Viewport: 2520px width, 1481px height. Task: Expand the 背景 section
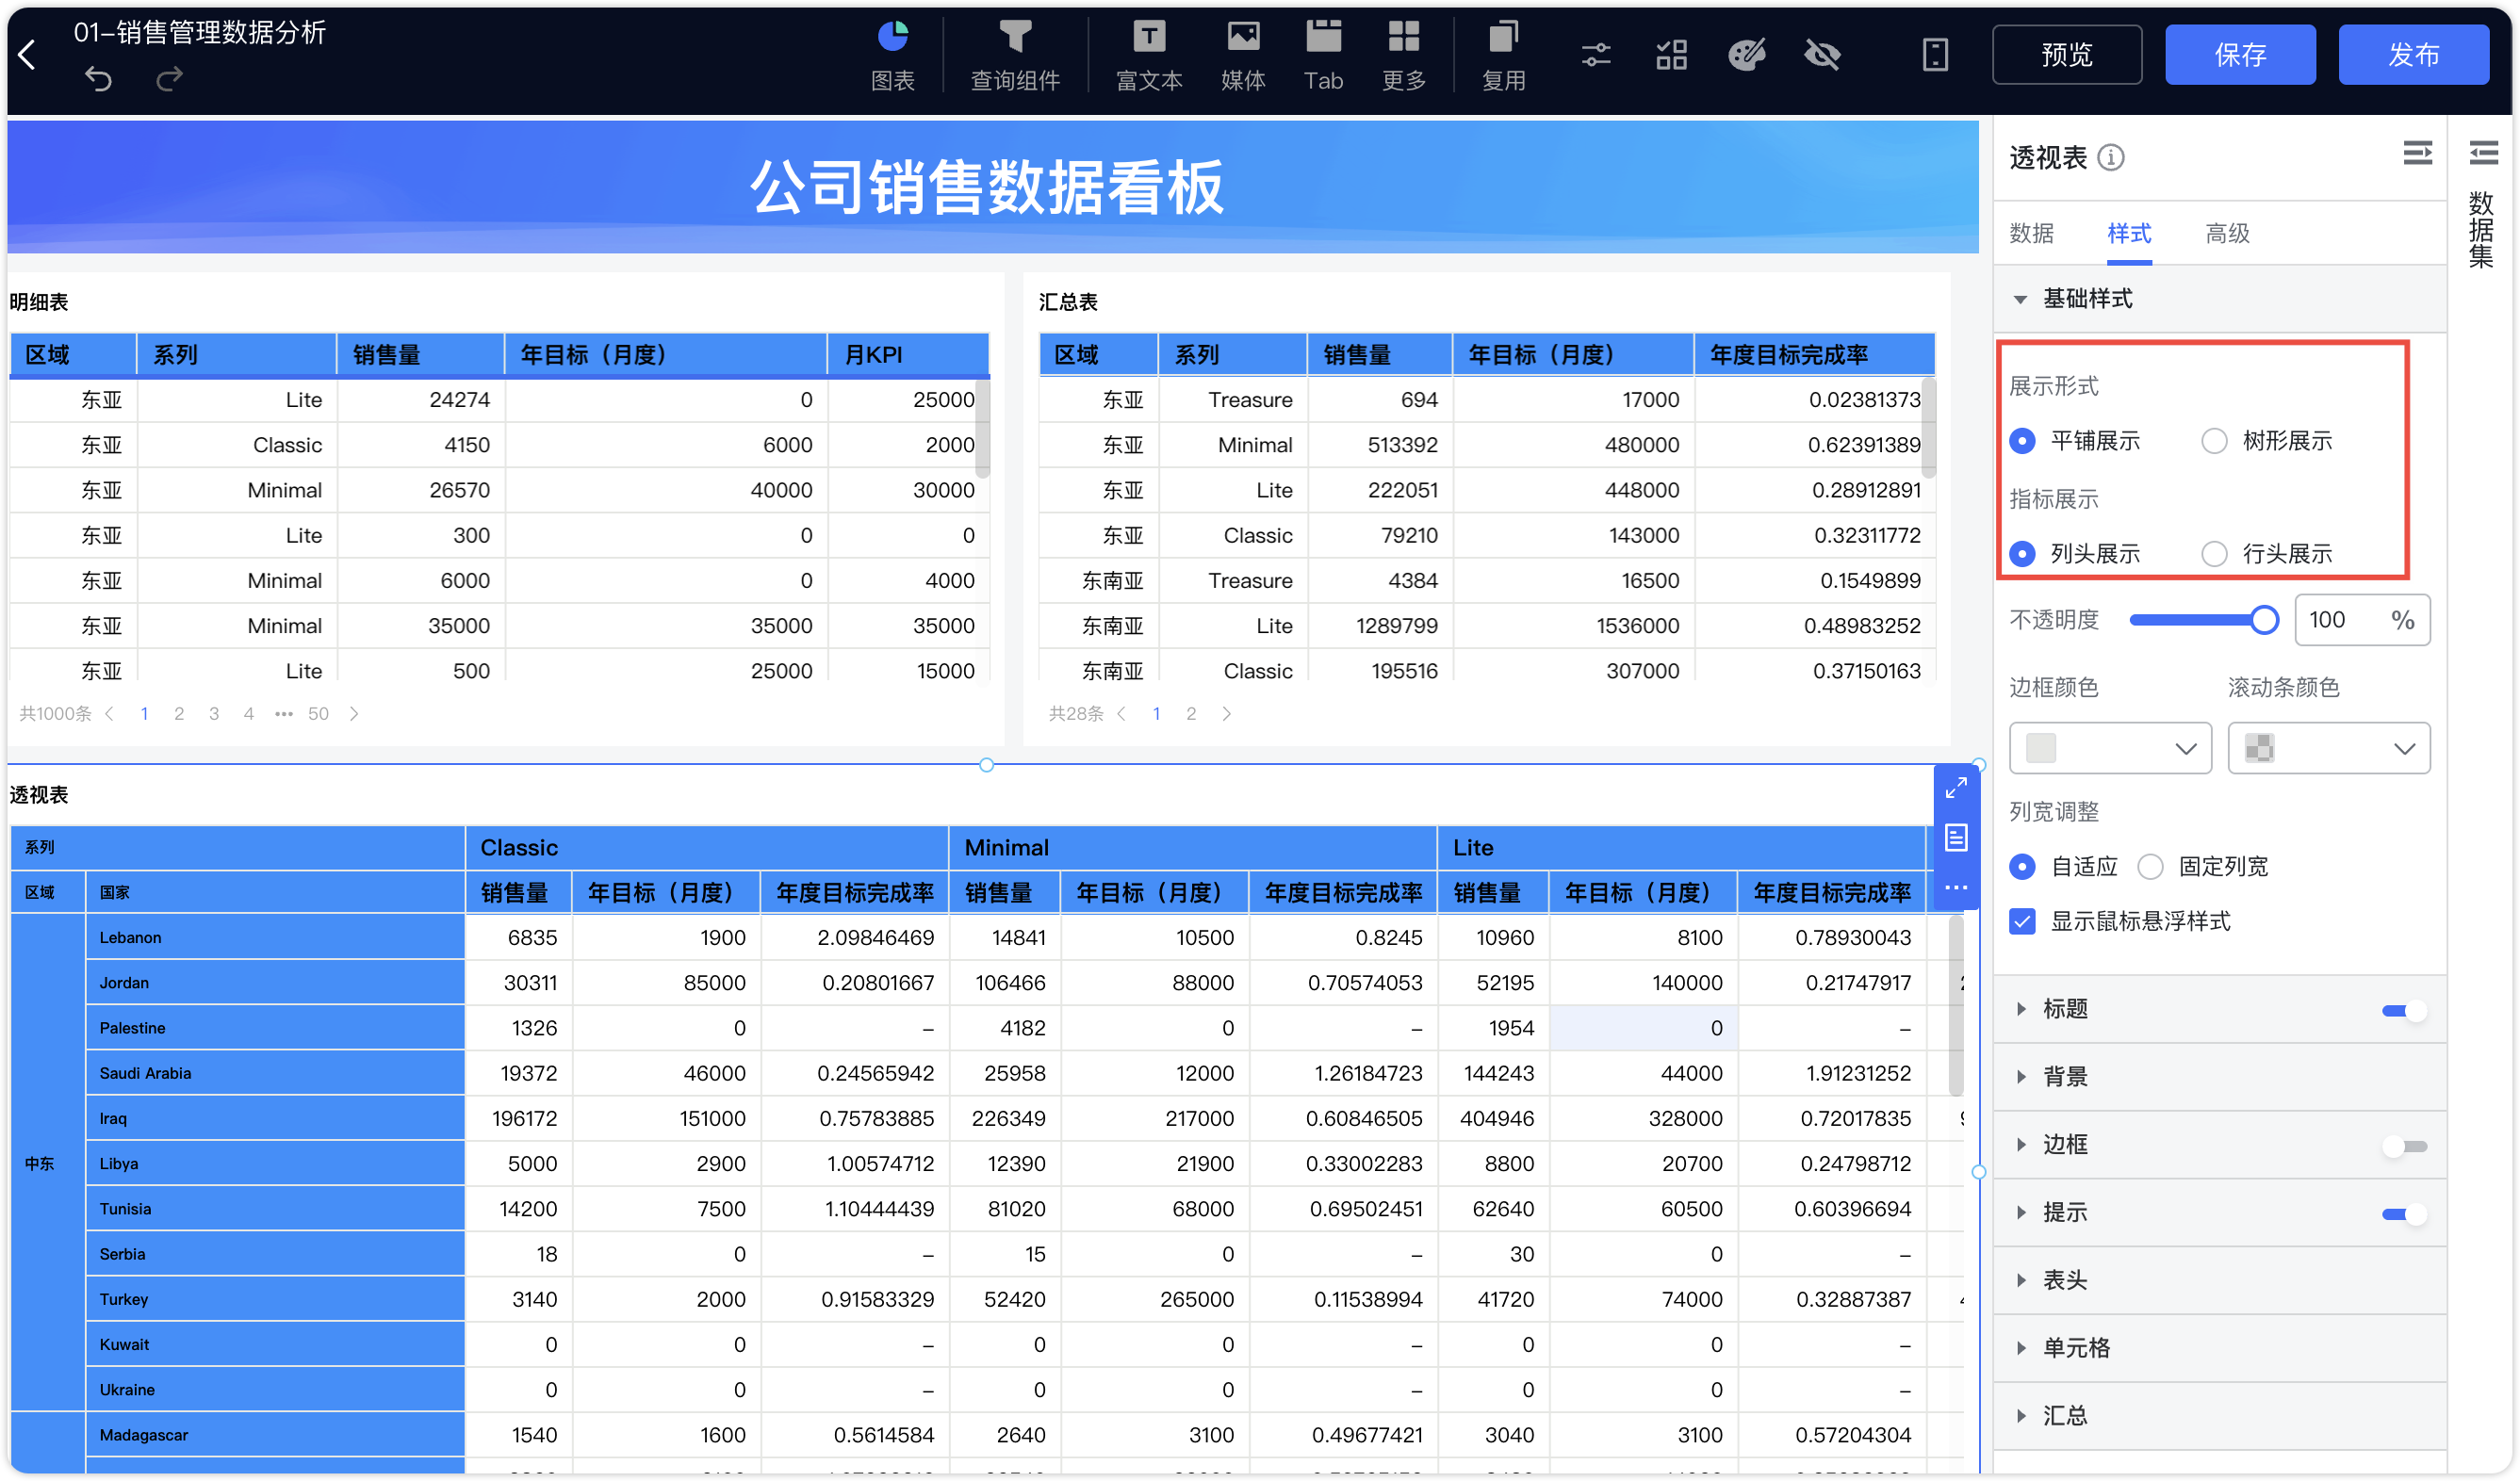point(2020,1077)
